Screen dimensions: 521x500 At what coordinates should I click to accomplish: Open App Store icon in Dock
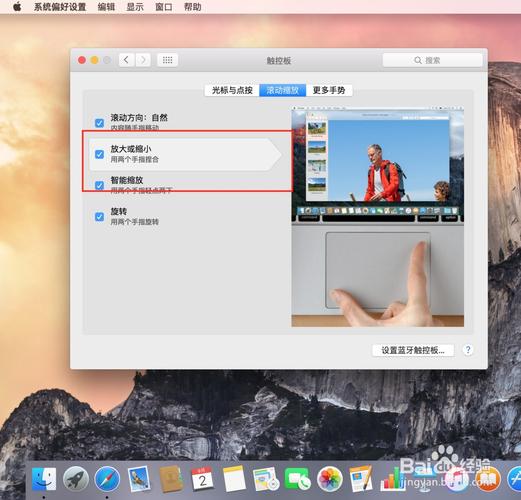coord(515,479)
